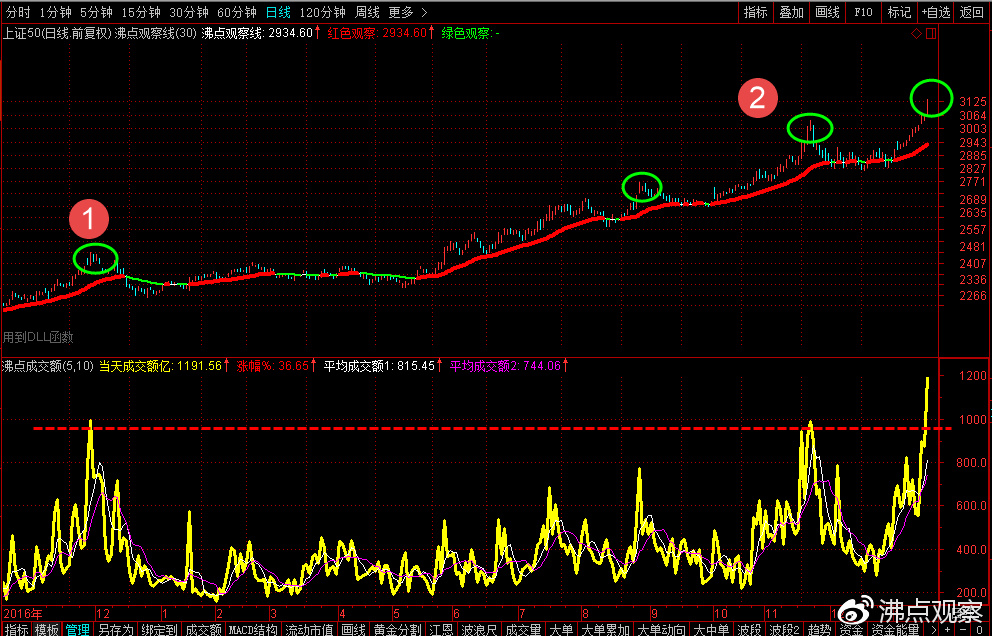992x636 pixels.
Task: Open the F10 company info button
Action: pos(864,12)
